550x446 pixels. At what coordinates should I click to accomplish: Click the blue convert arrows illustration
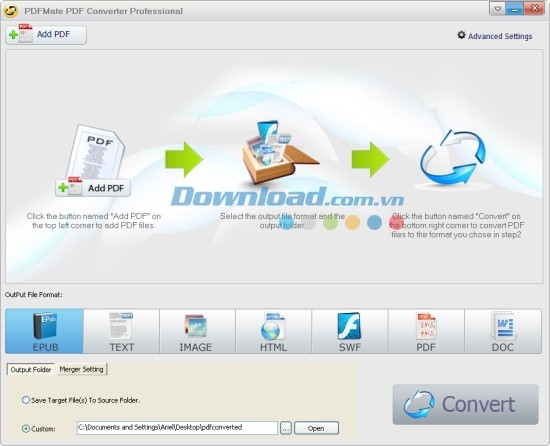point(452,157)
